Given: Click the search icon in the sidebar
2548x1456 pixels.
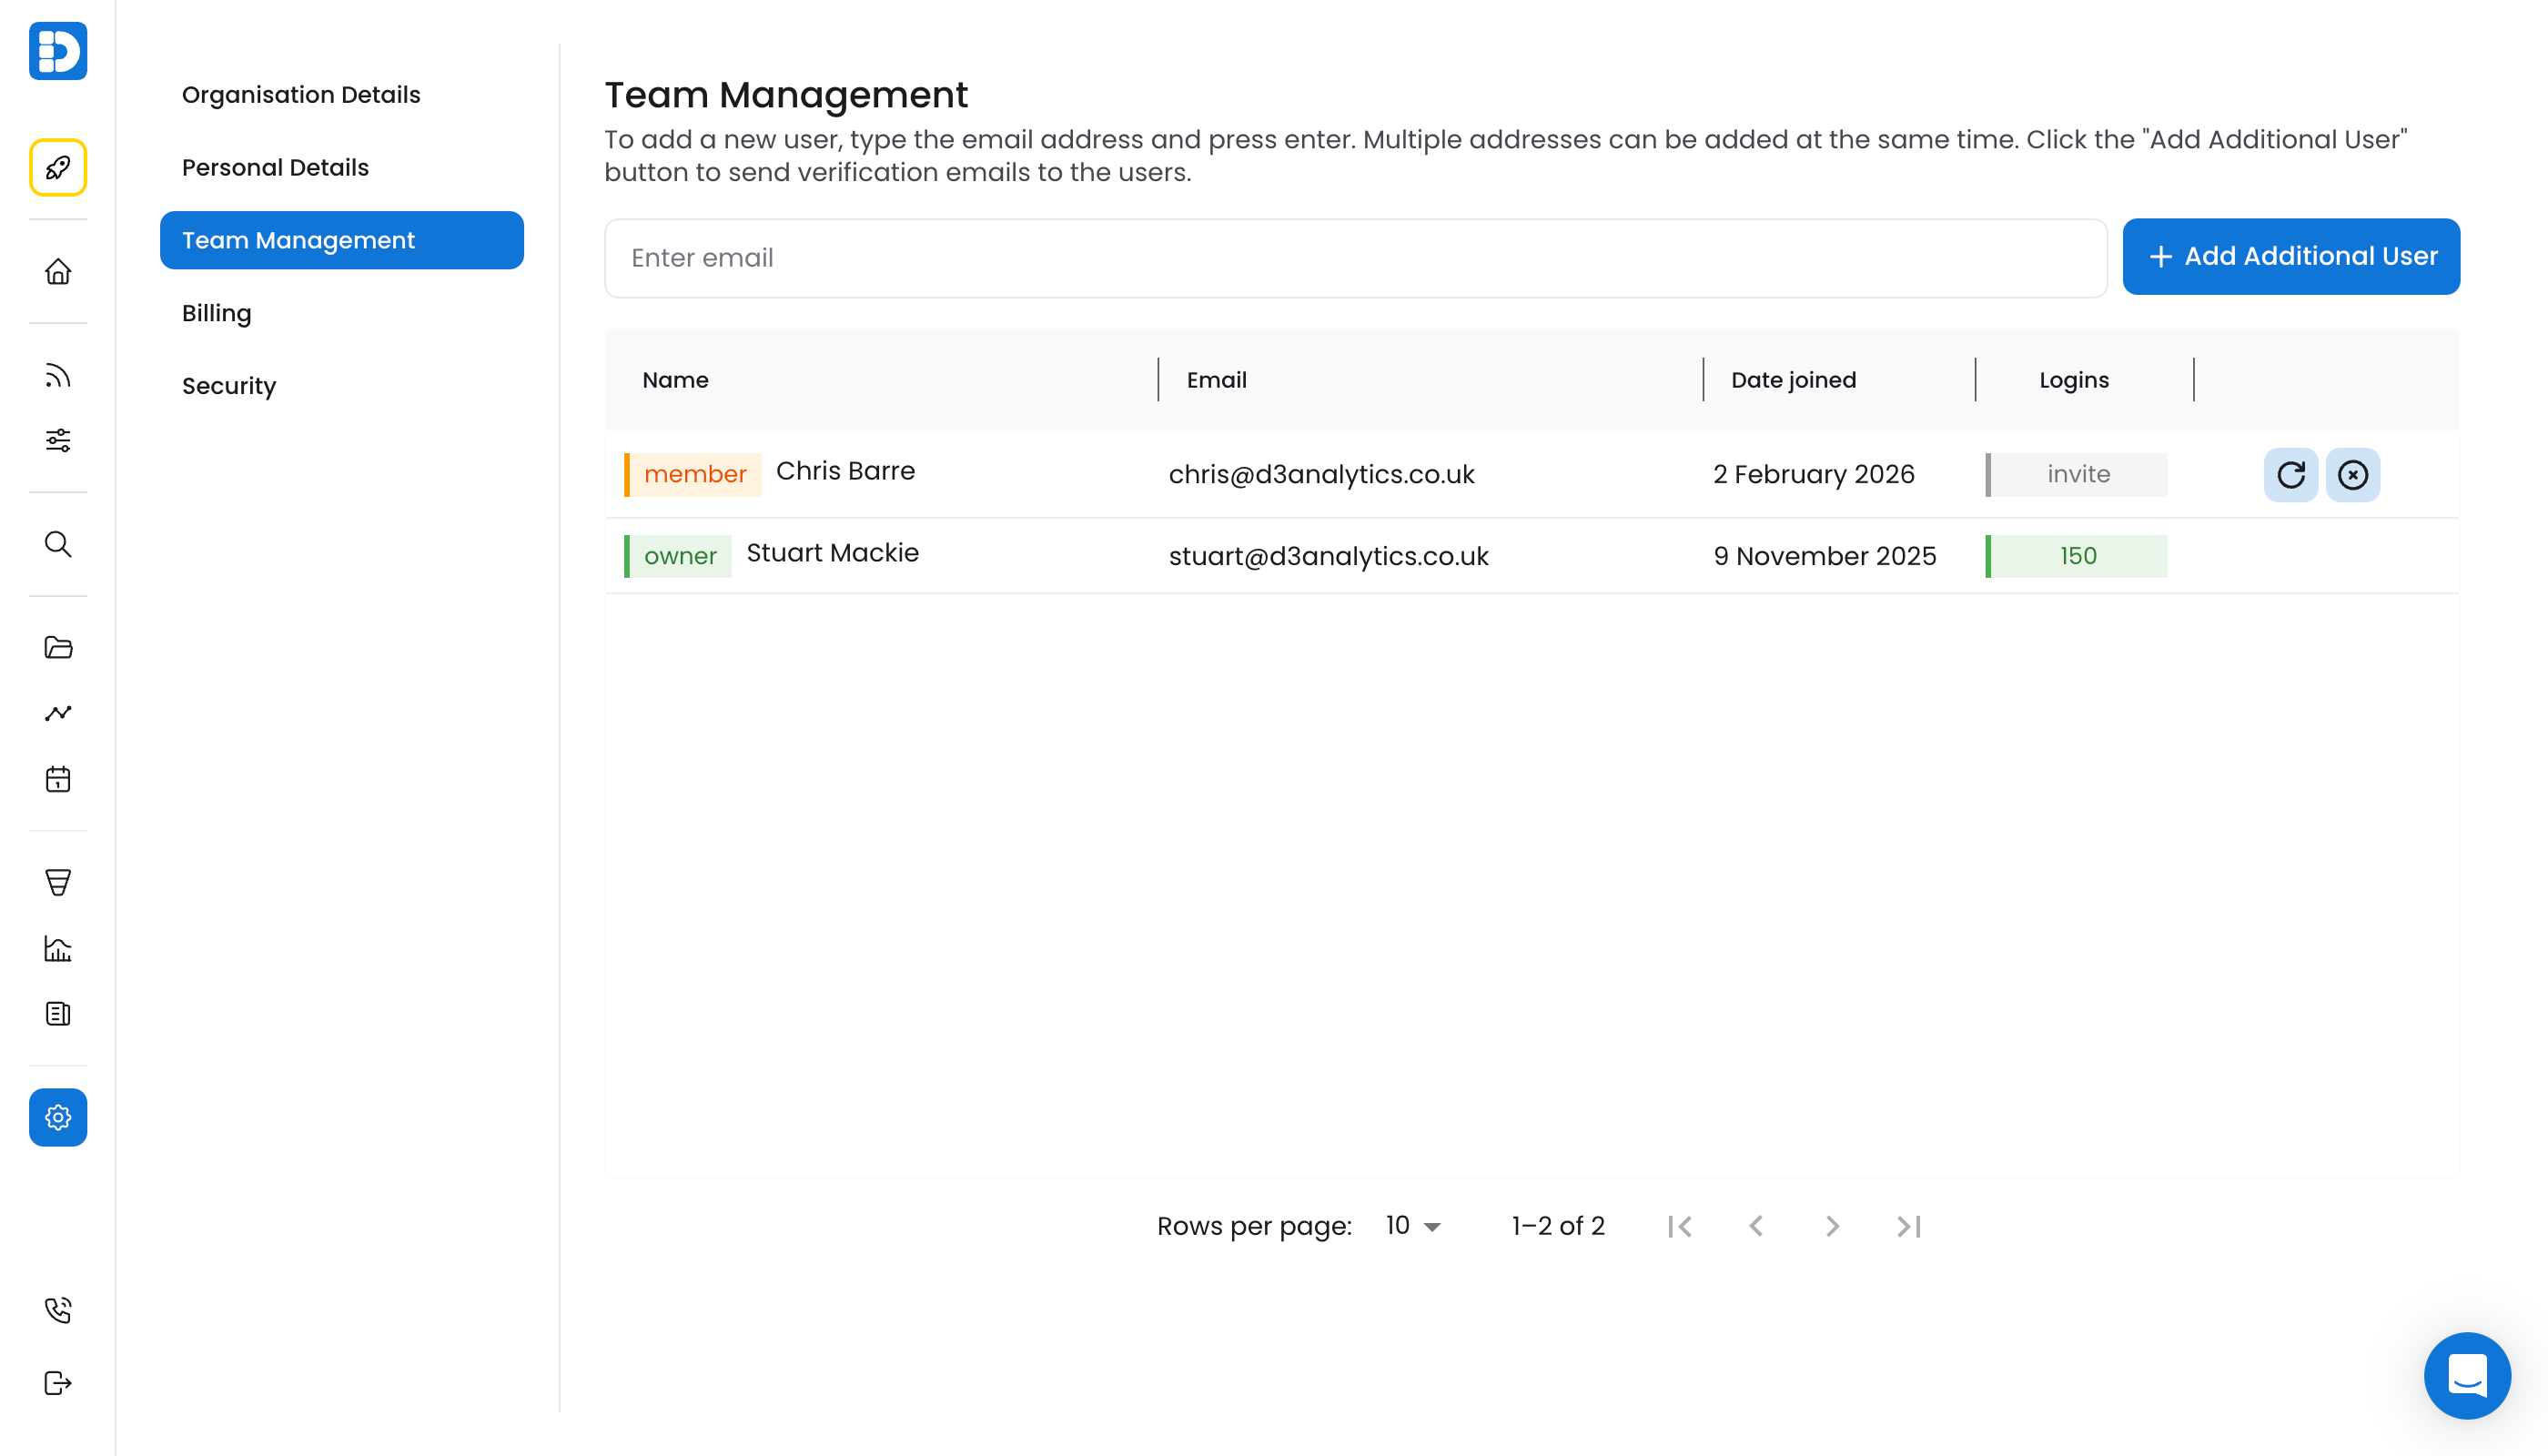Looking at the screenshot, I should coord(57,545).
